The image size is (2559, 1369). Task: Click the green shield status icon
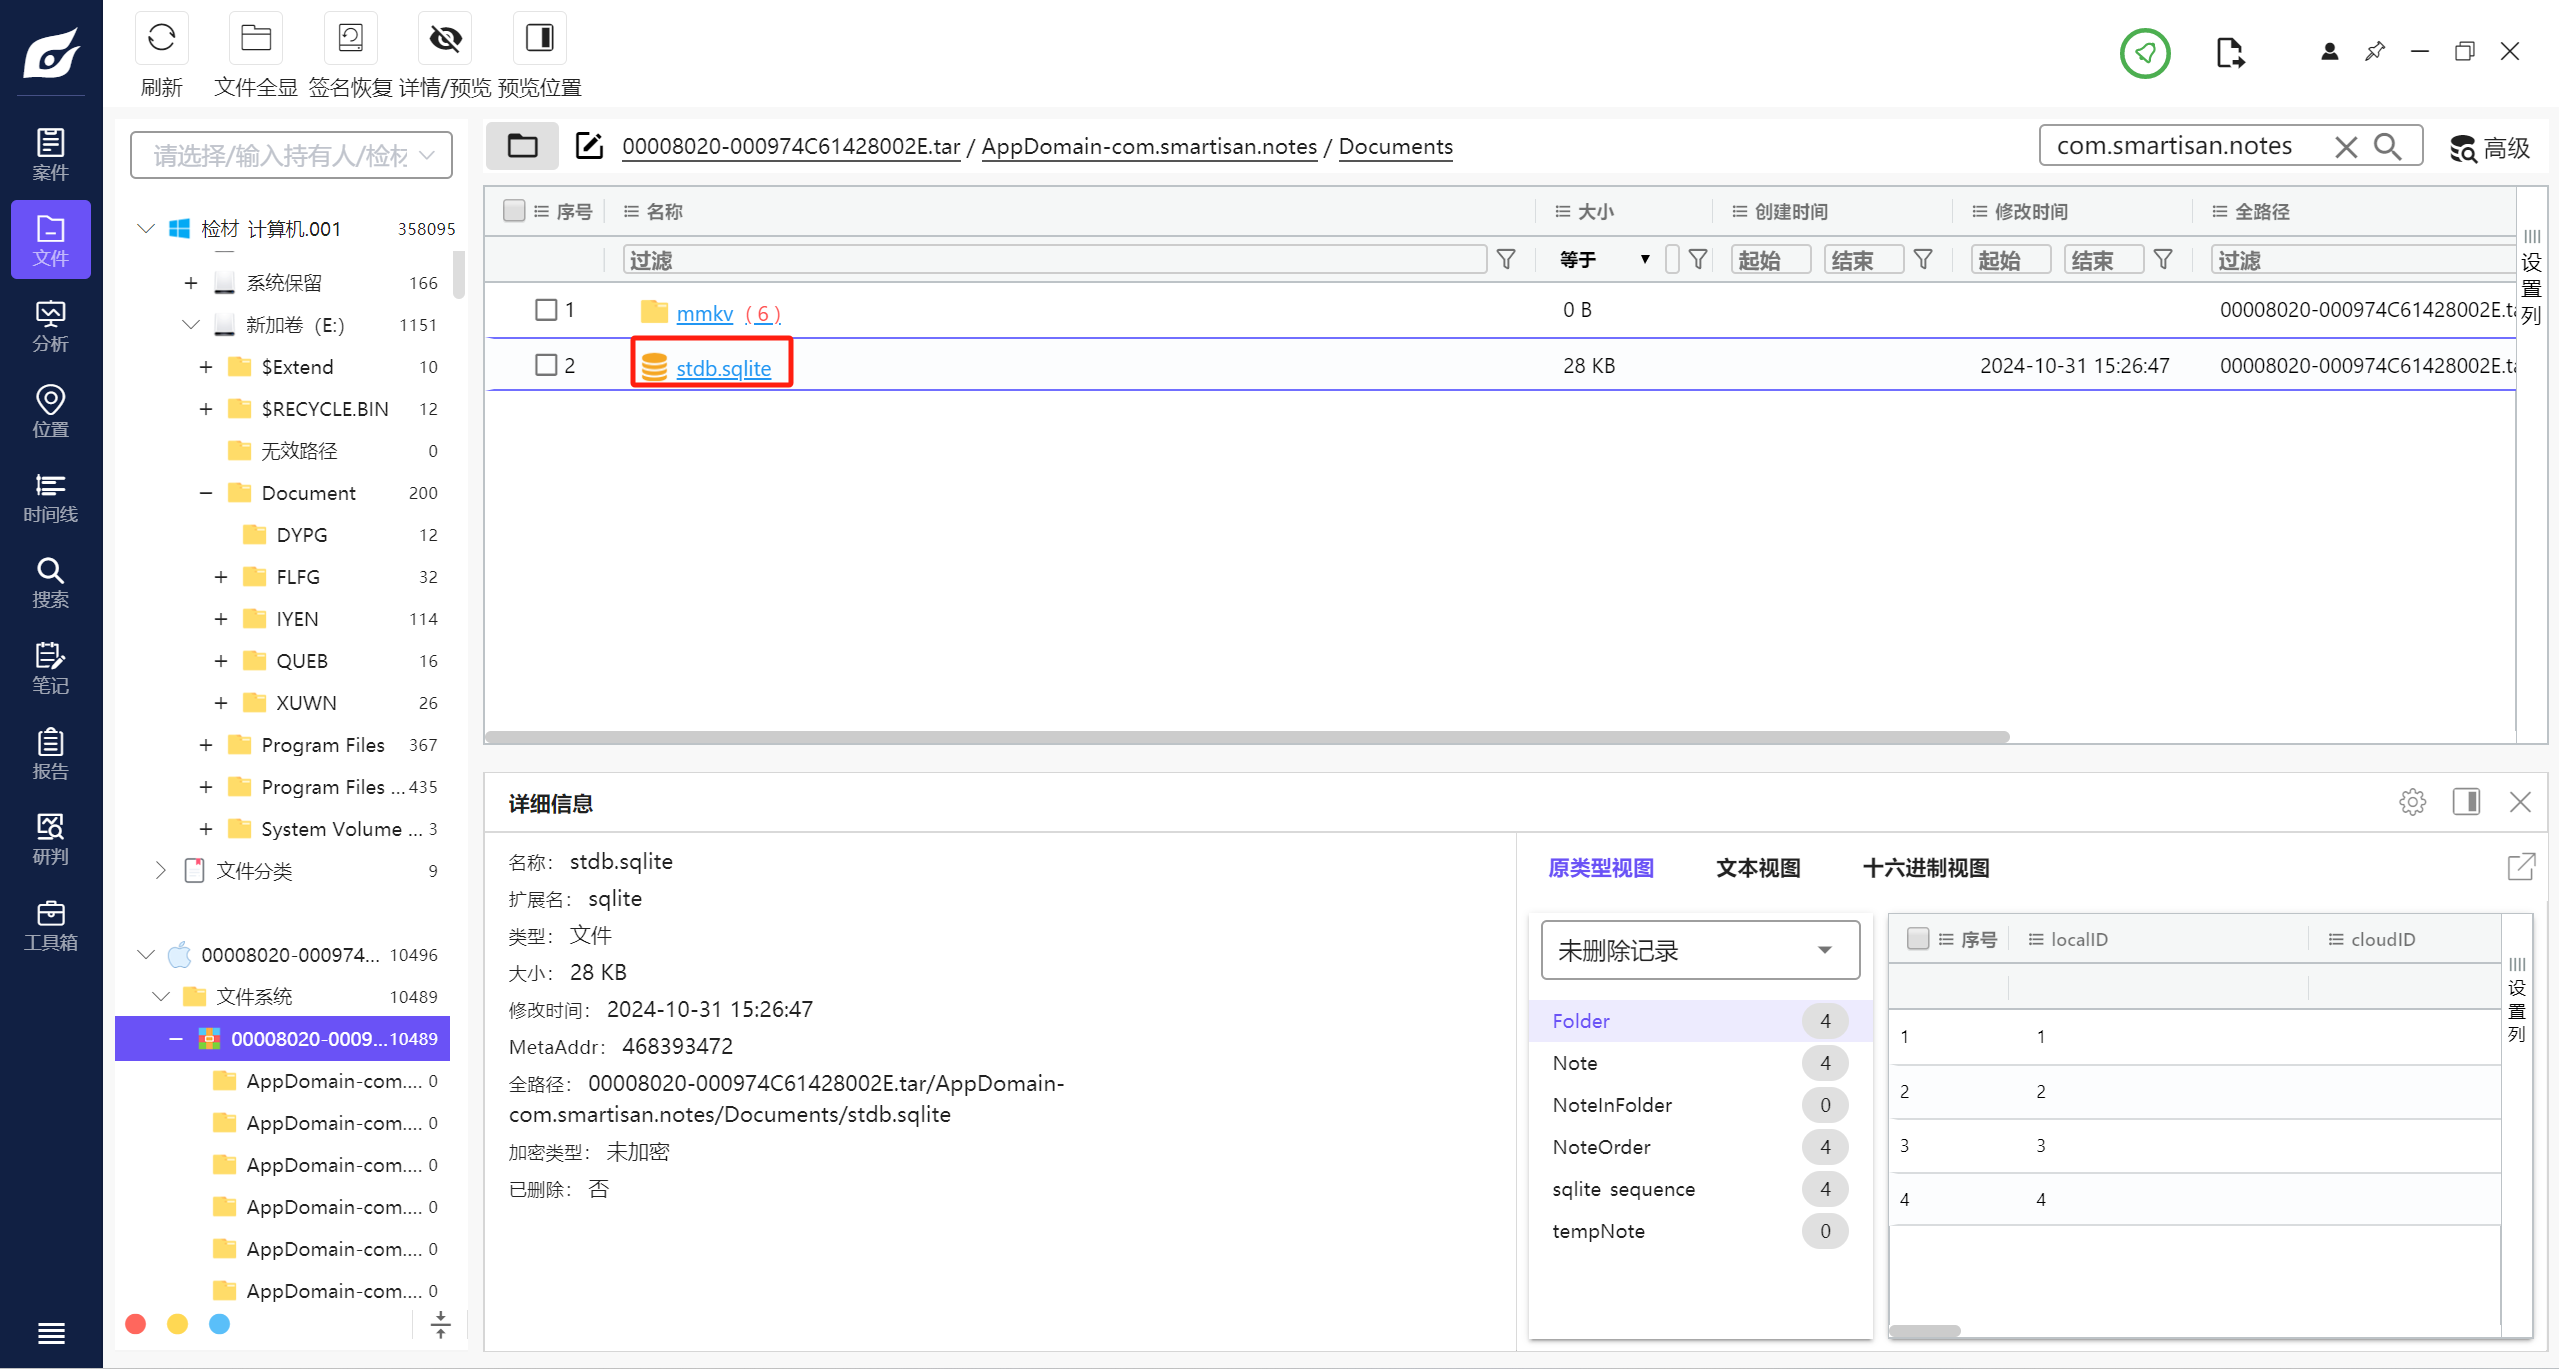(x=2144, y=53)
